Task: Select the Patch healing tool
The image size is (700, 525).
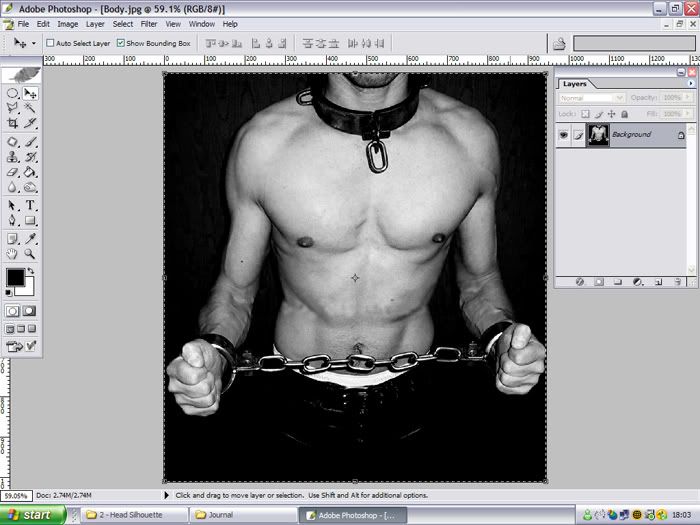Action: pos(12,142)
